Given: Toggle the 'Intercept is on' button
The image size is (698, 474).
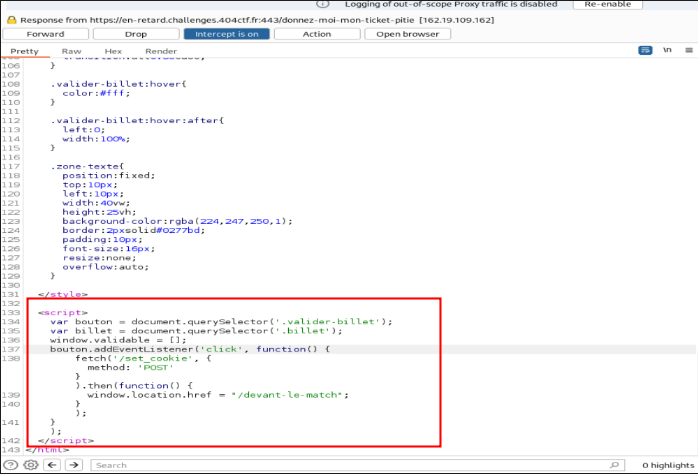Looking at the screenshot, I should coord(226,34).
